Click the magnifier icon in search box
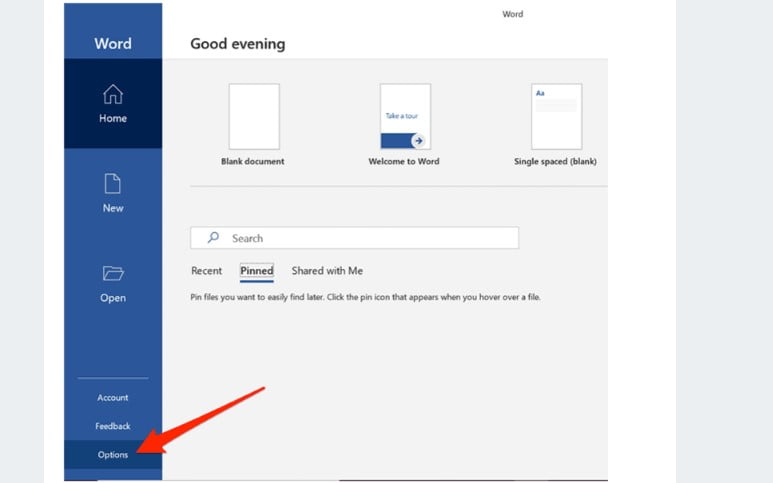 tap(212, 238)
